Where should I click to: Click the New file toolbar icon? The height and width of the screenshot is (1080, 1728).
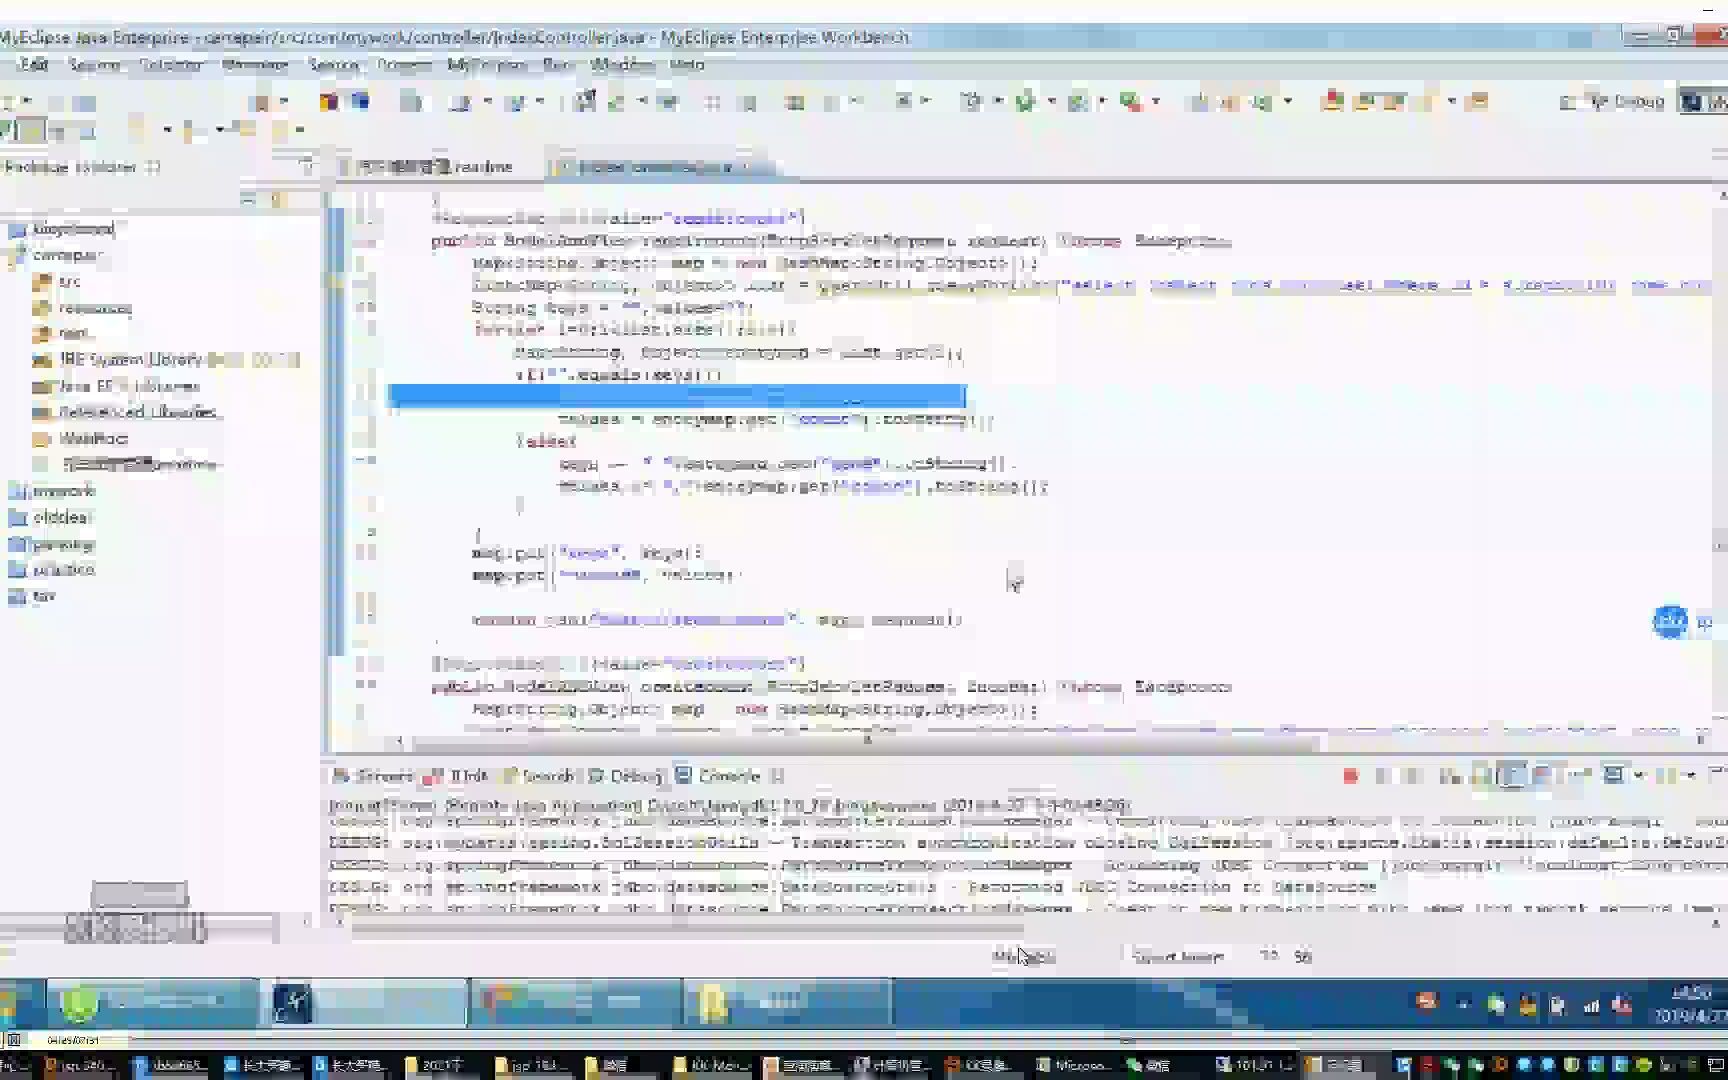[x=9, y=101]
